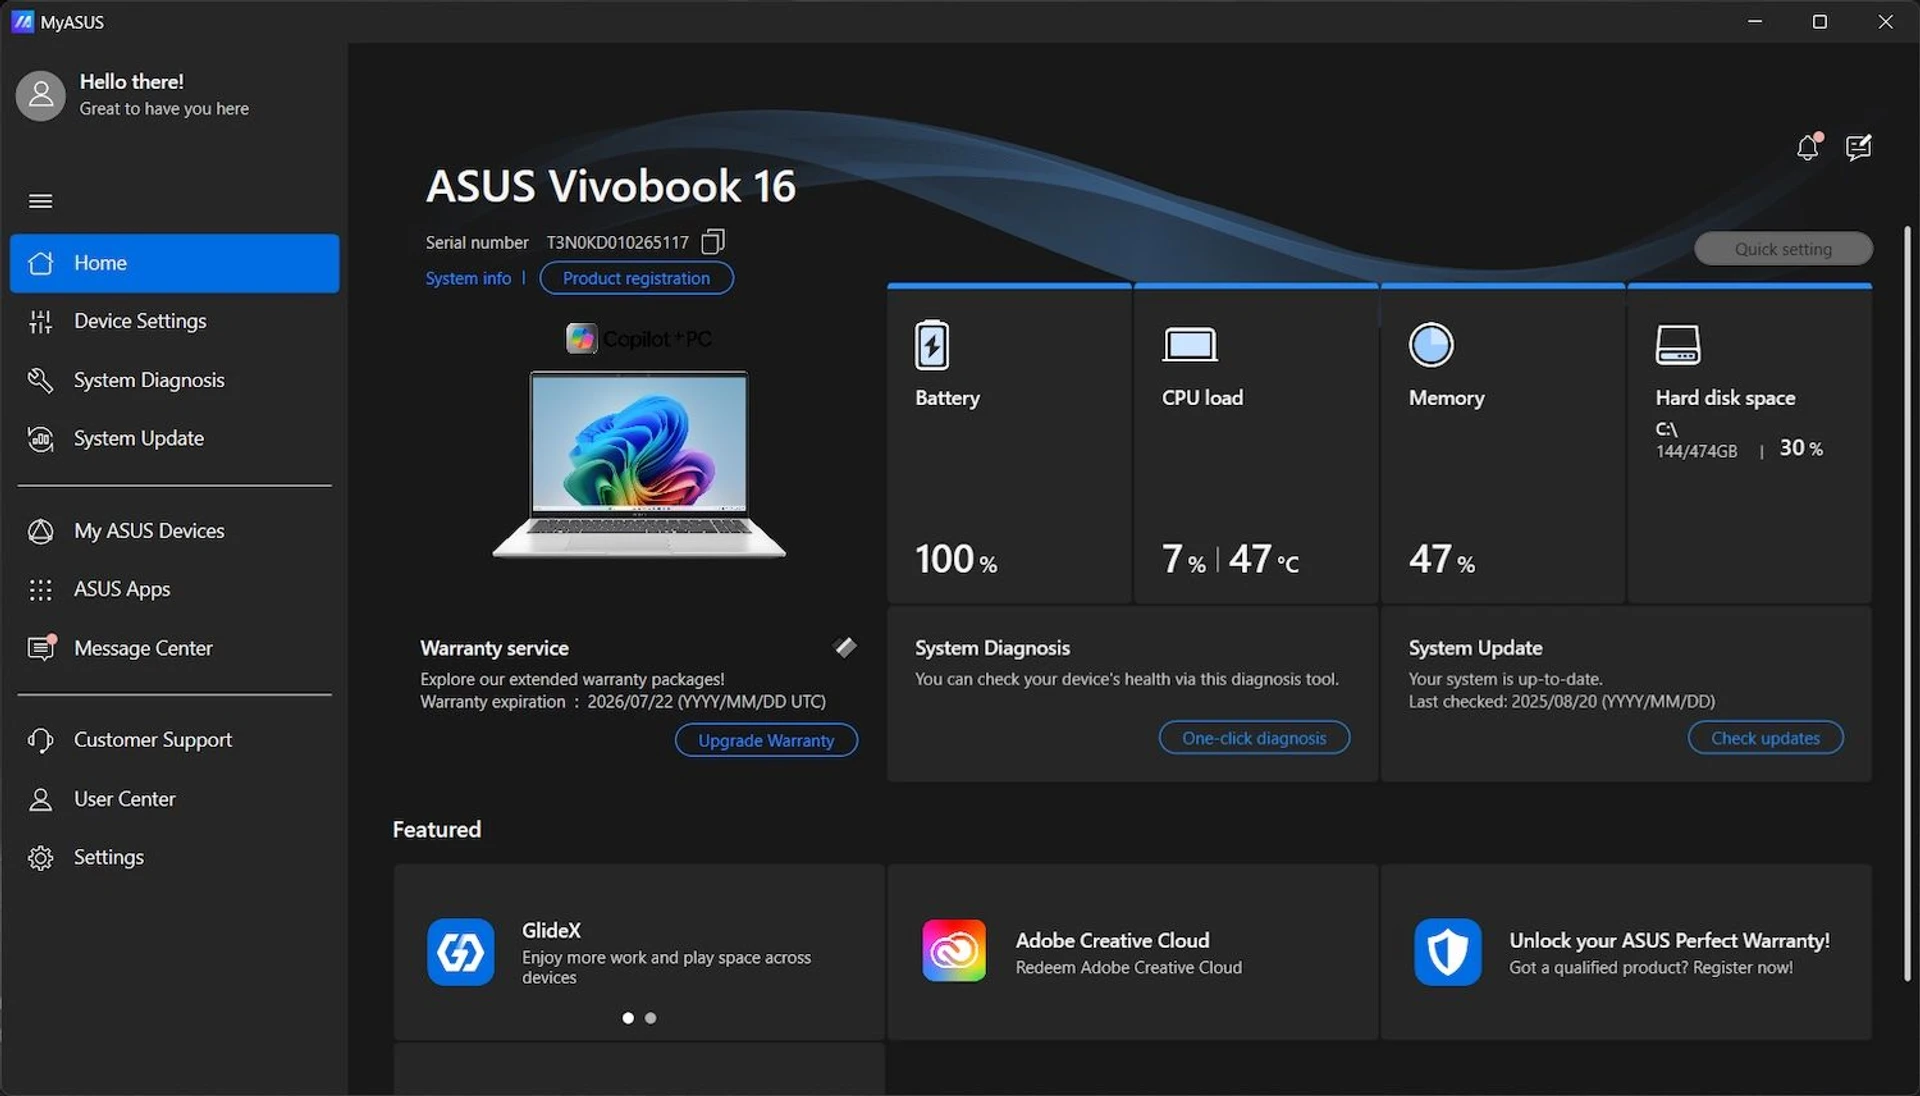This screenshot has width=1920, height=1096.
Task: Click the vertical scrollbar on the right
Action: pos(1907,604)
